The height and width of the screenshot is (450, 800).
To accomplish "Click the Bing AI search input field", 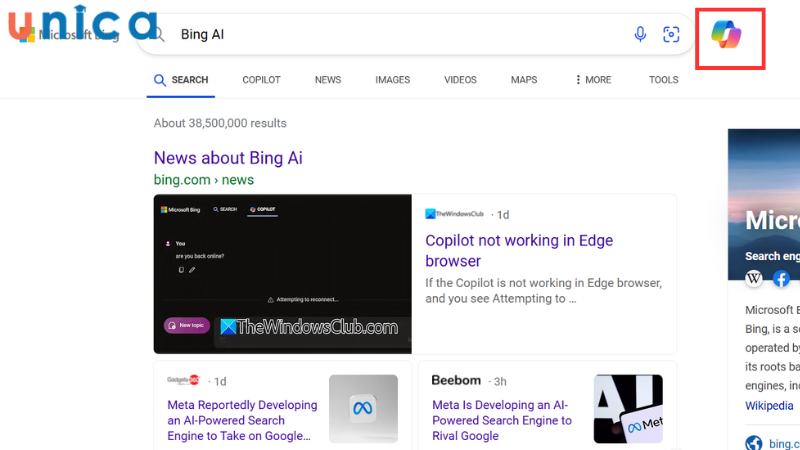I will point(400,34).
